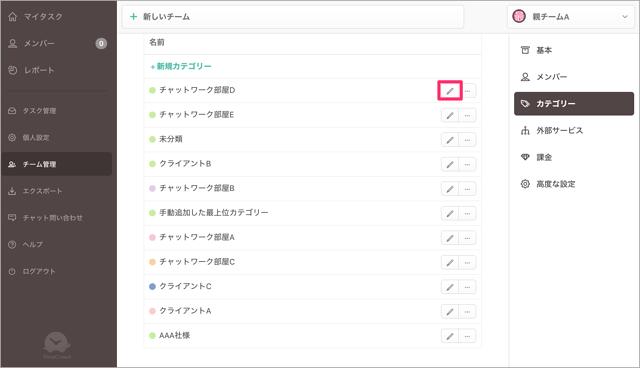This screenshot has height=368, width=640.
Task: Click the +新規カテゴリー link
Action: pos(181,66)
